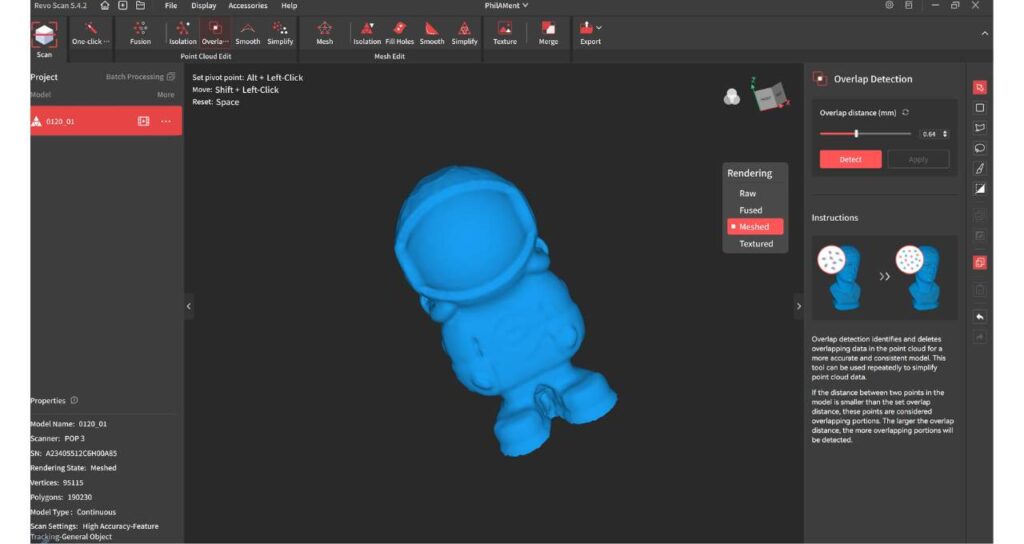Click More in Project panel
This screenshot has width=1024, height=544.
(x=166, y=95)
